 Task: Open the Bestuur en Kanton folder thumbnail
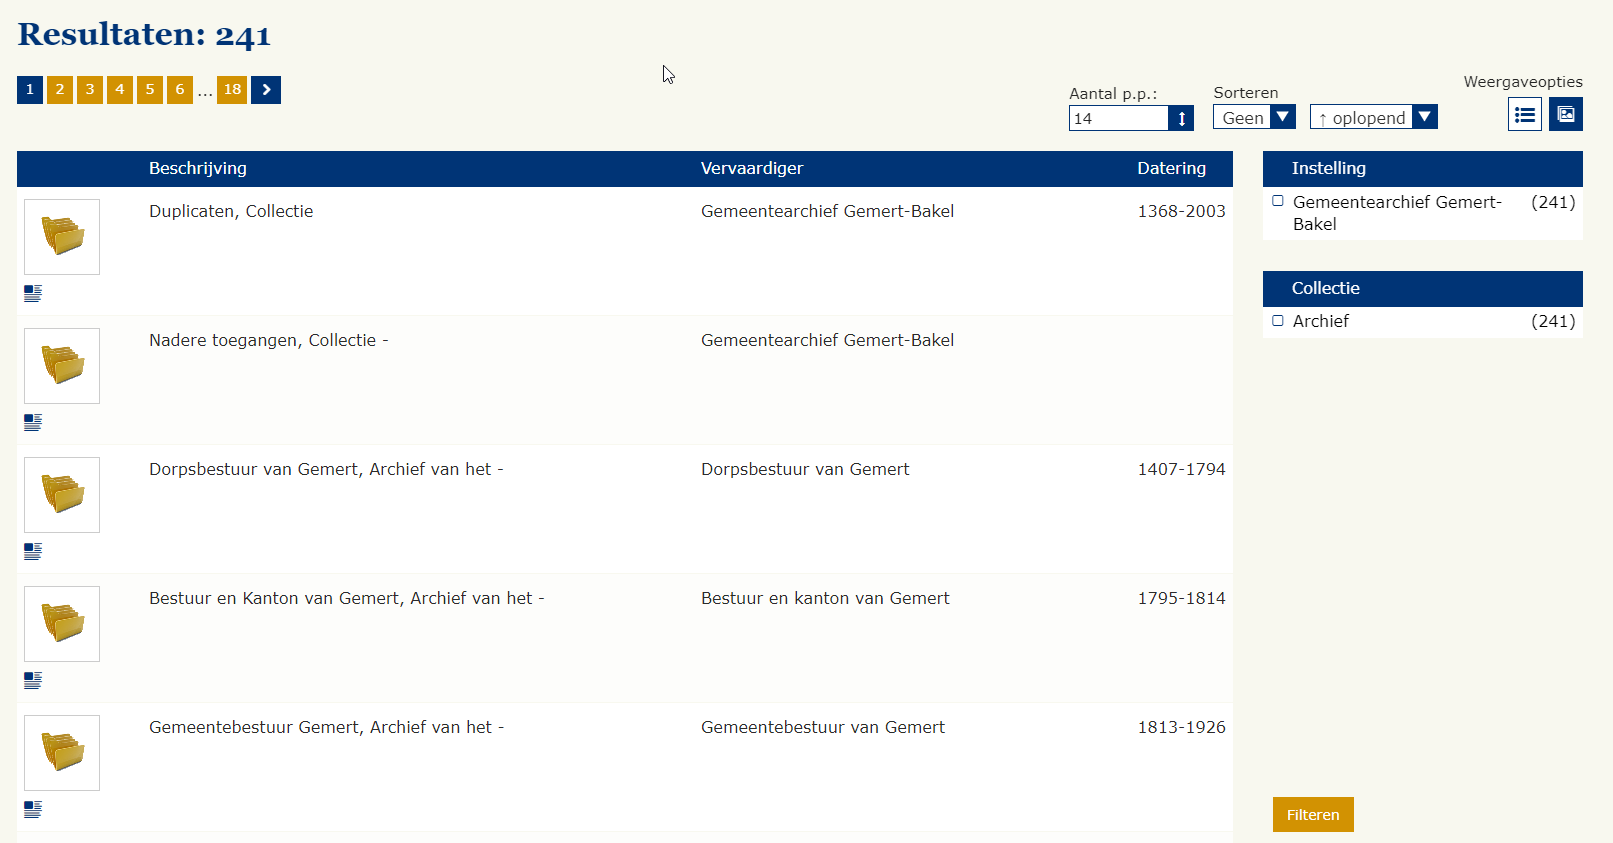[x=62, y=624]
